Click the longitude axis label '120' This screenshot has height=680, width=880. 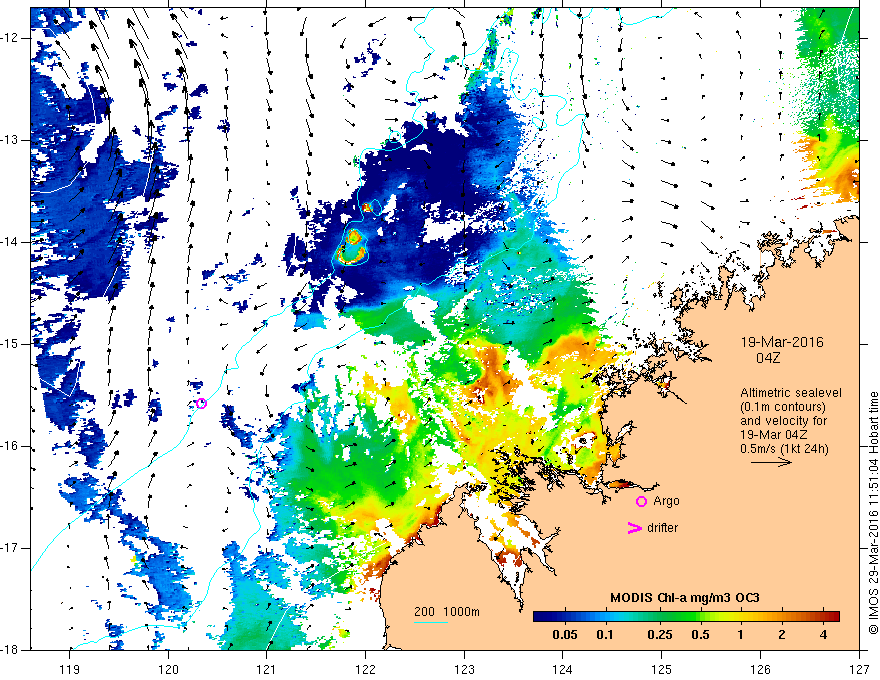pos(168,669)
